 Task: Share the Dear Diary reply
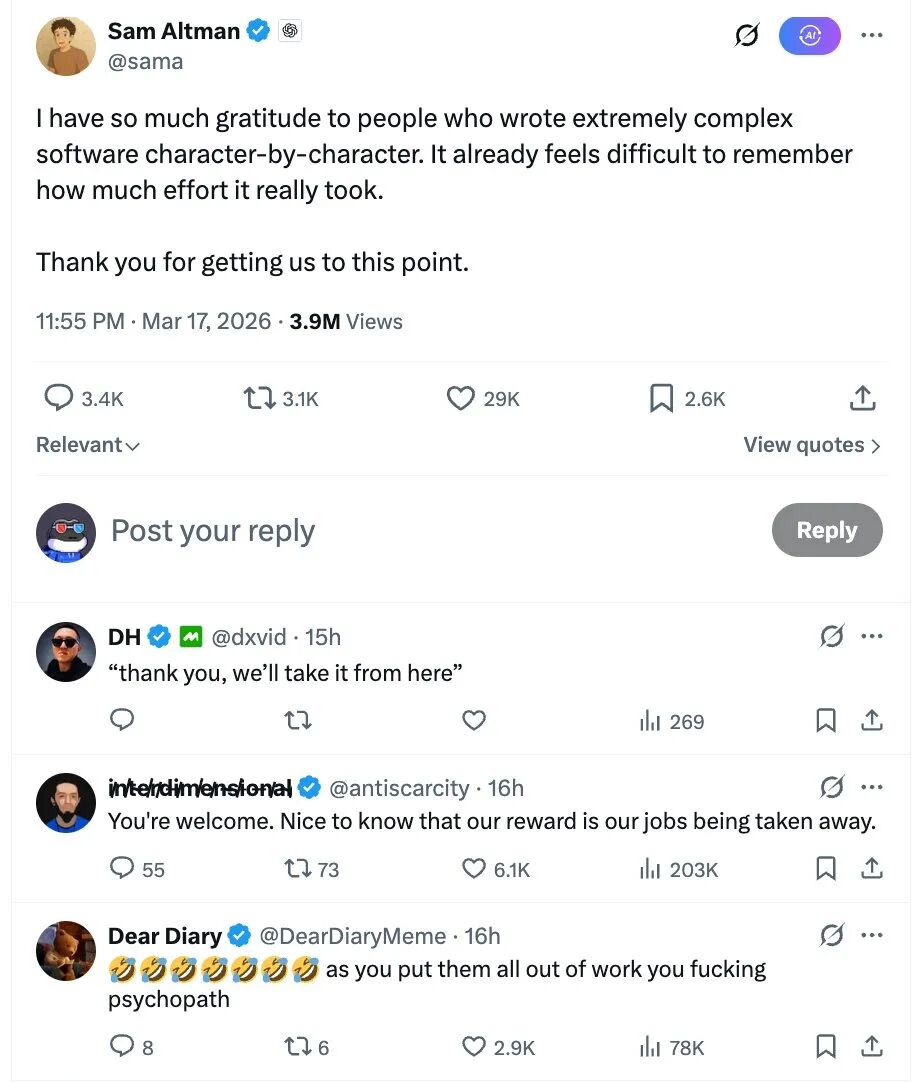(x=871, y=1047)
